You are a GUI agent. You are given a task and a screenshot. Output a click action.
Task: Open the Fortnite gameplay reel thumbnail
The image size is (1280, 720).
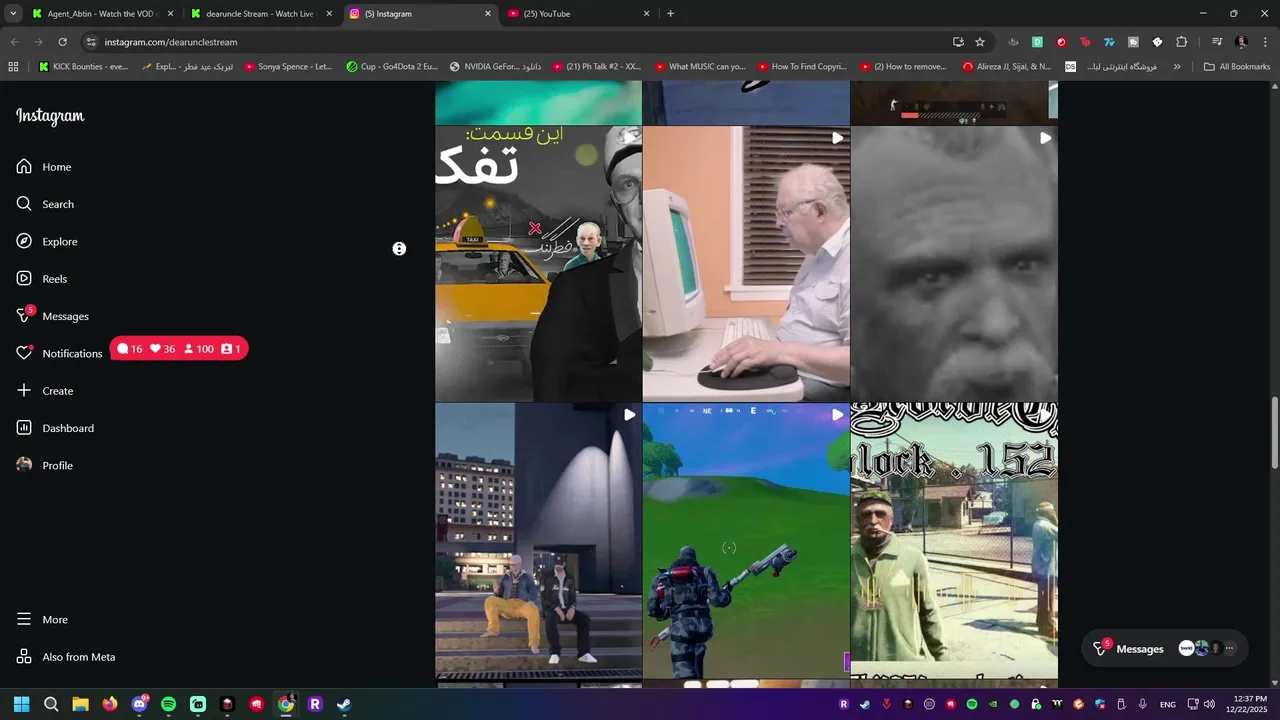coord(746,541)
